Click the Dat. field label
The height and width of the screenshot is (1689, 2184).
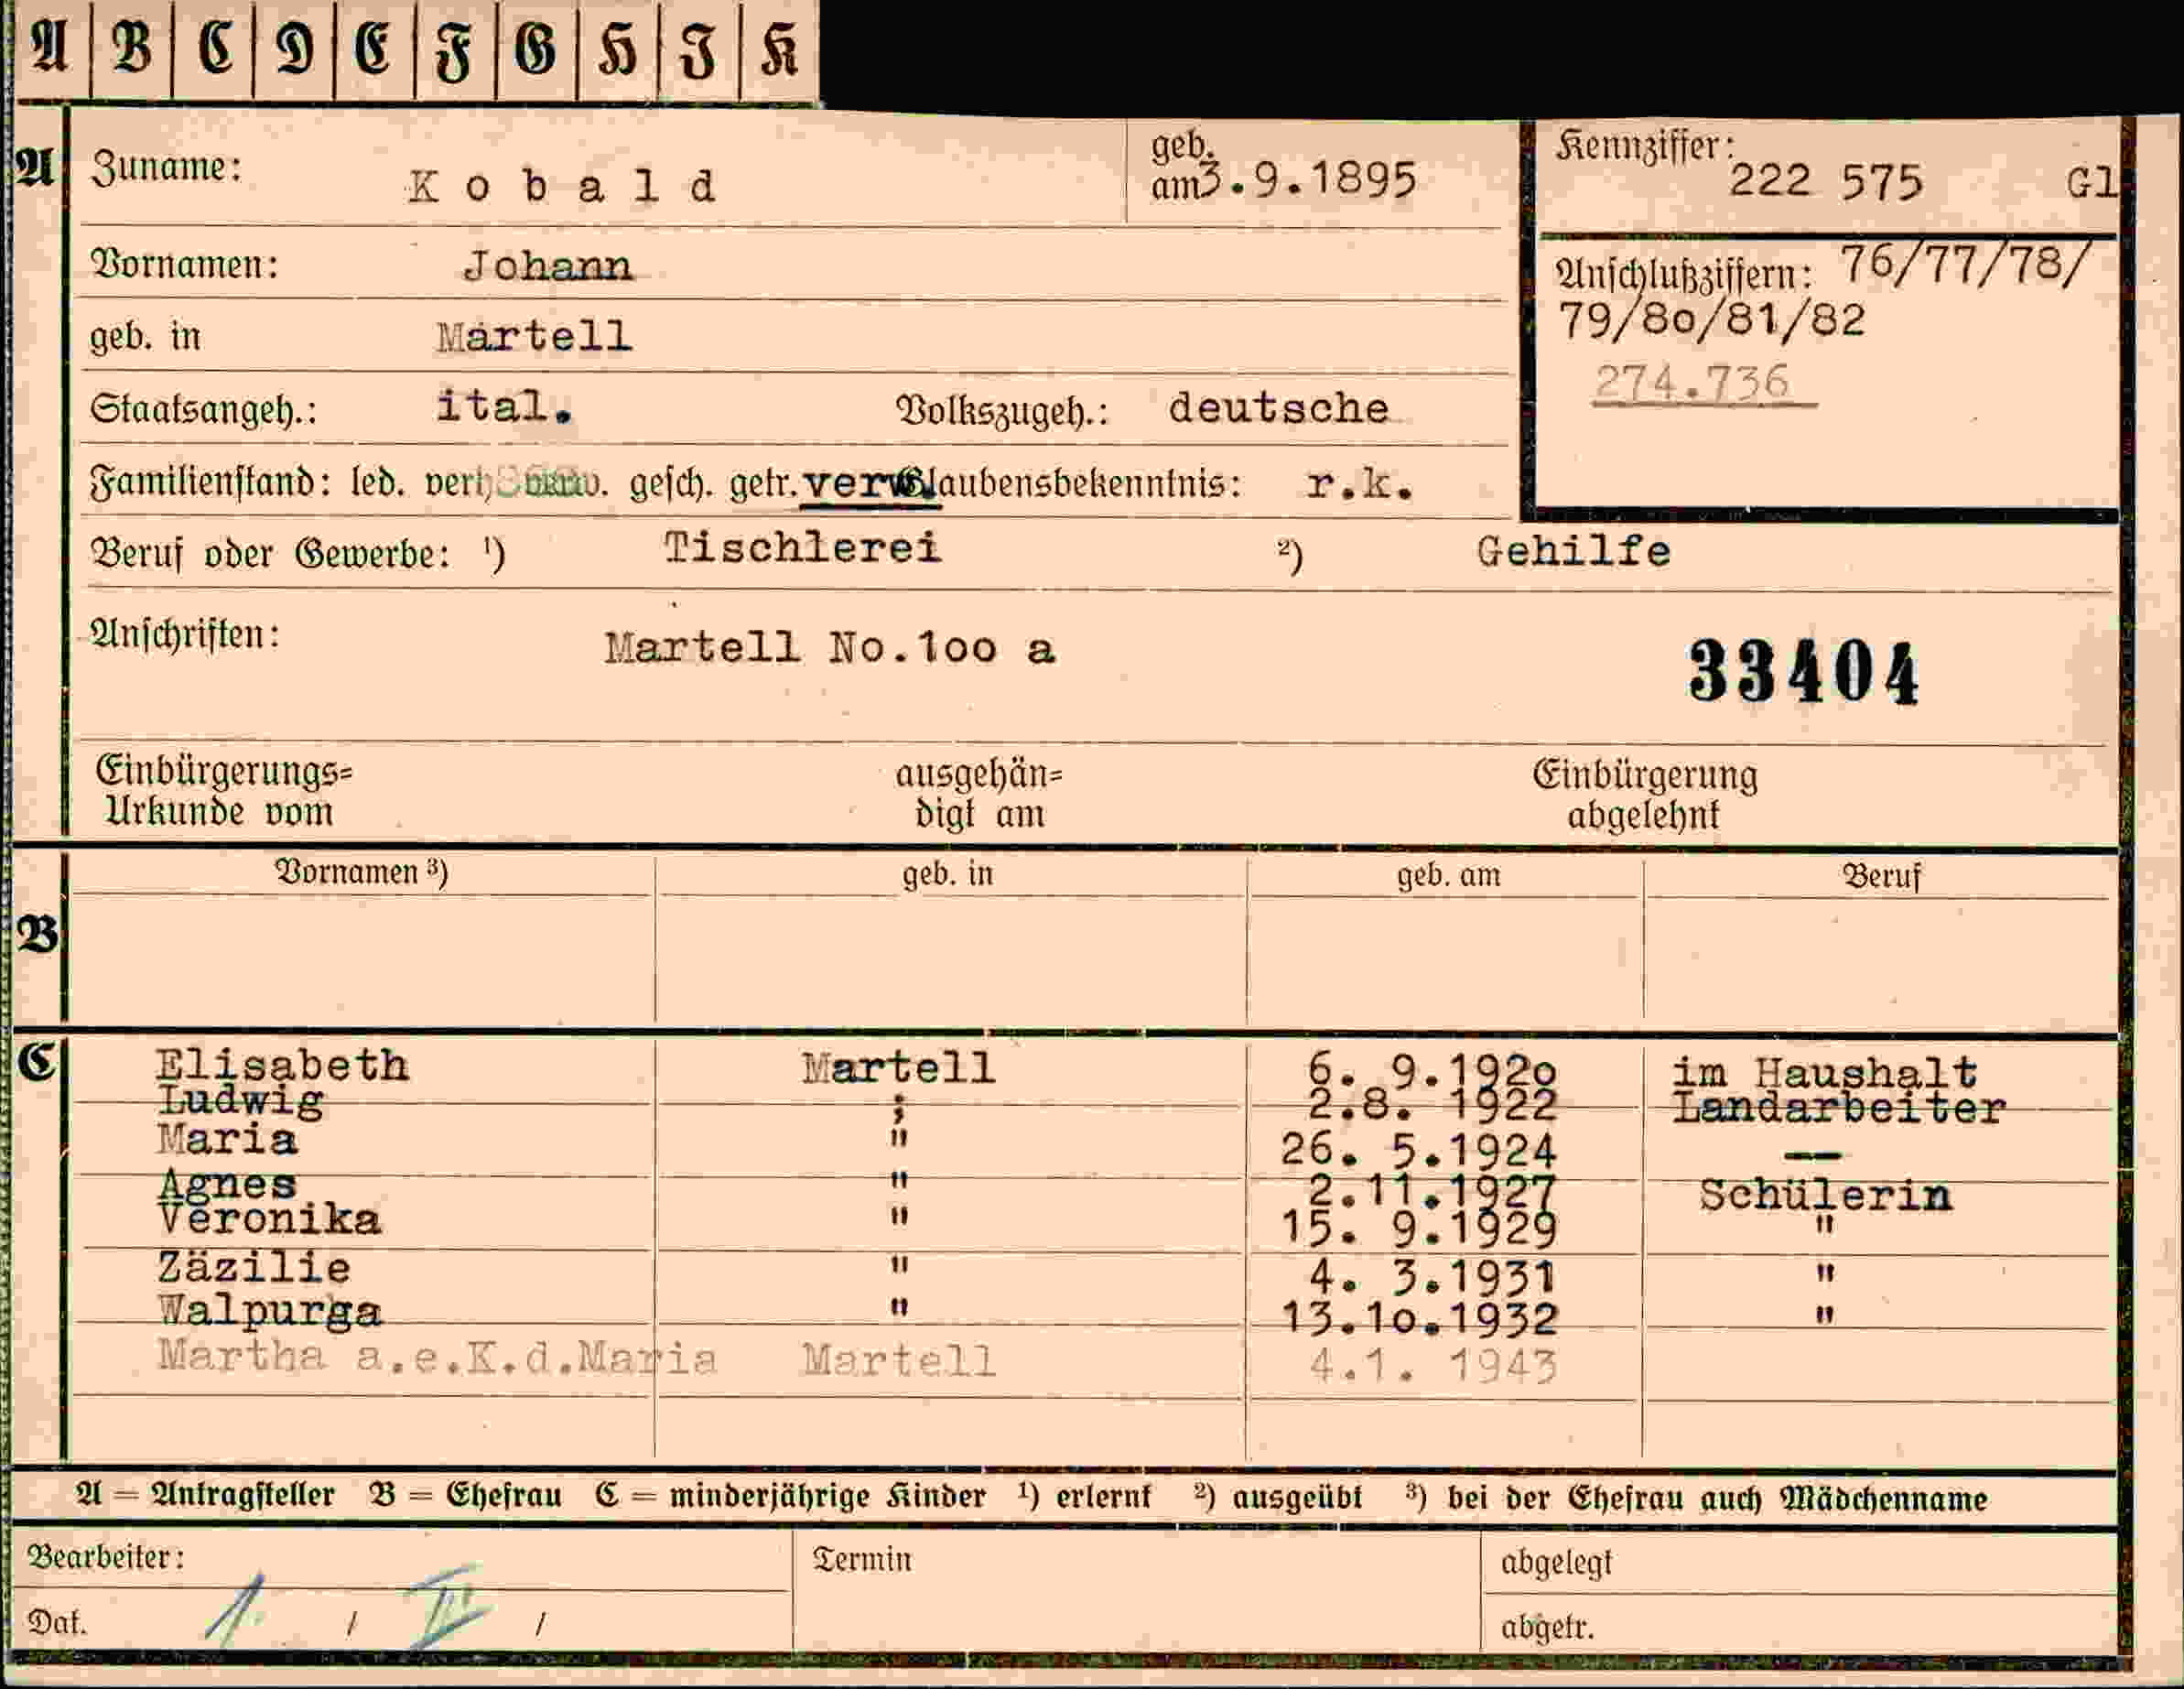pos(58,1621)
